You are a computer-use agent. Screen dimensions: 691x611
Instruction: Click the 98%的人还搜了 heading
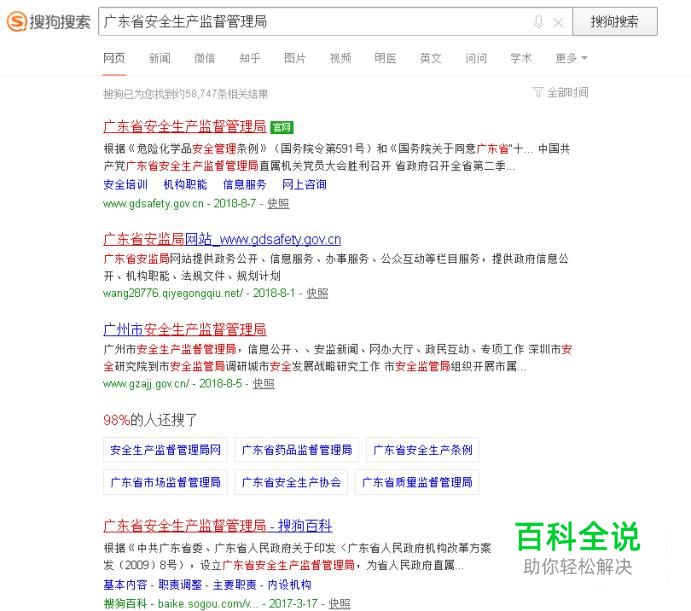coord(150,420)
